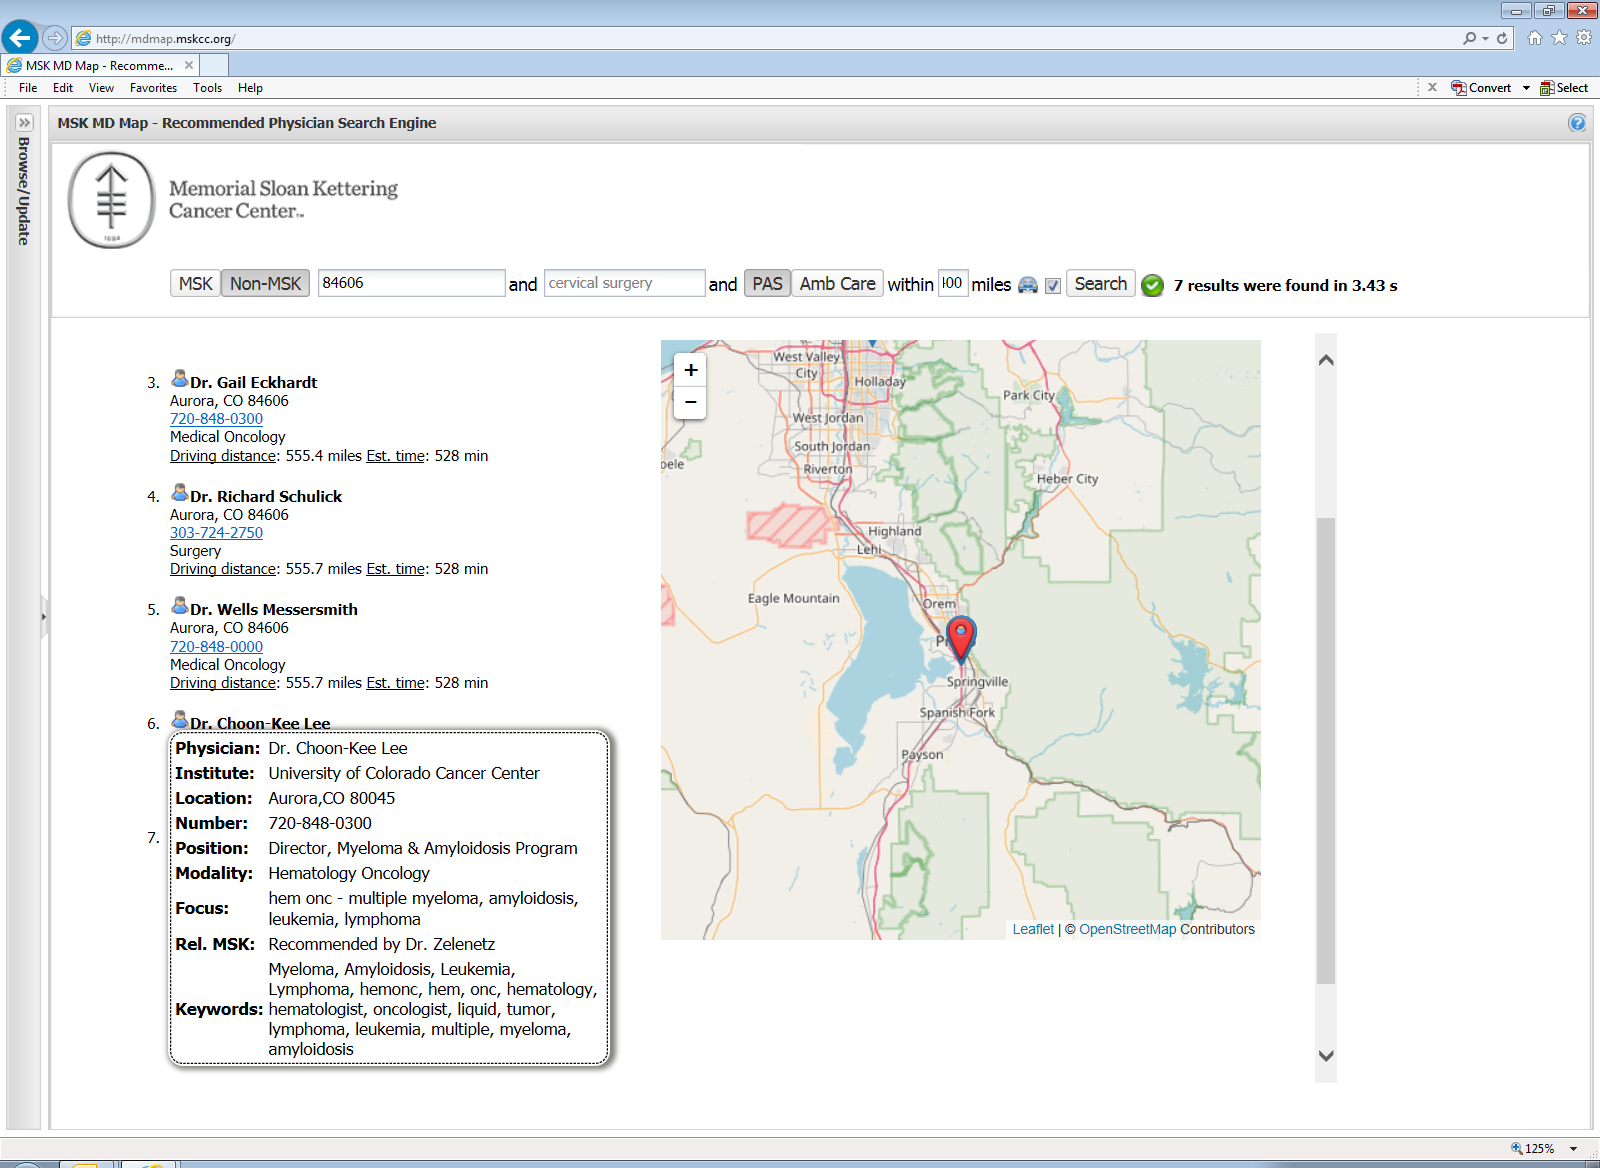Click Dr. Wells Messersmith's name
The width and height of the screenshot is (1600, 1168).
[274, 609]
